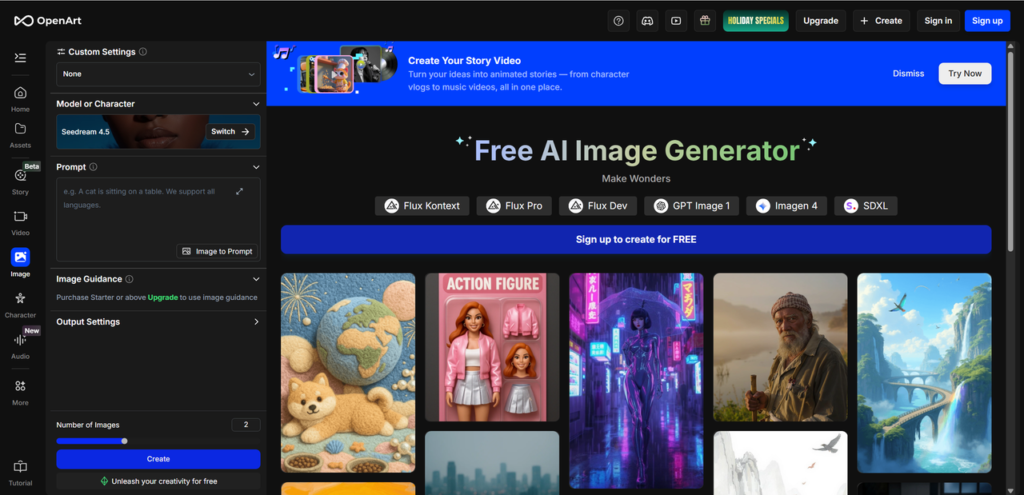Click the Sign in button
Image resolution: width=1024 pixels, height=495 pixels.
click(938, 21)
